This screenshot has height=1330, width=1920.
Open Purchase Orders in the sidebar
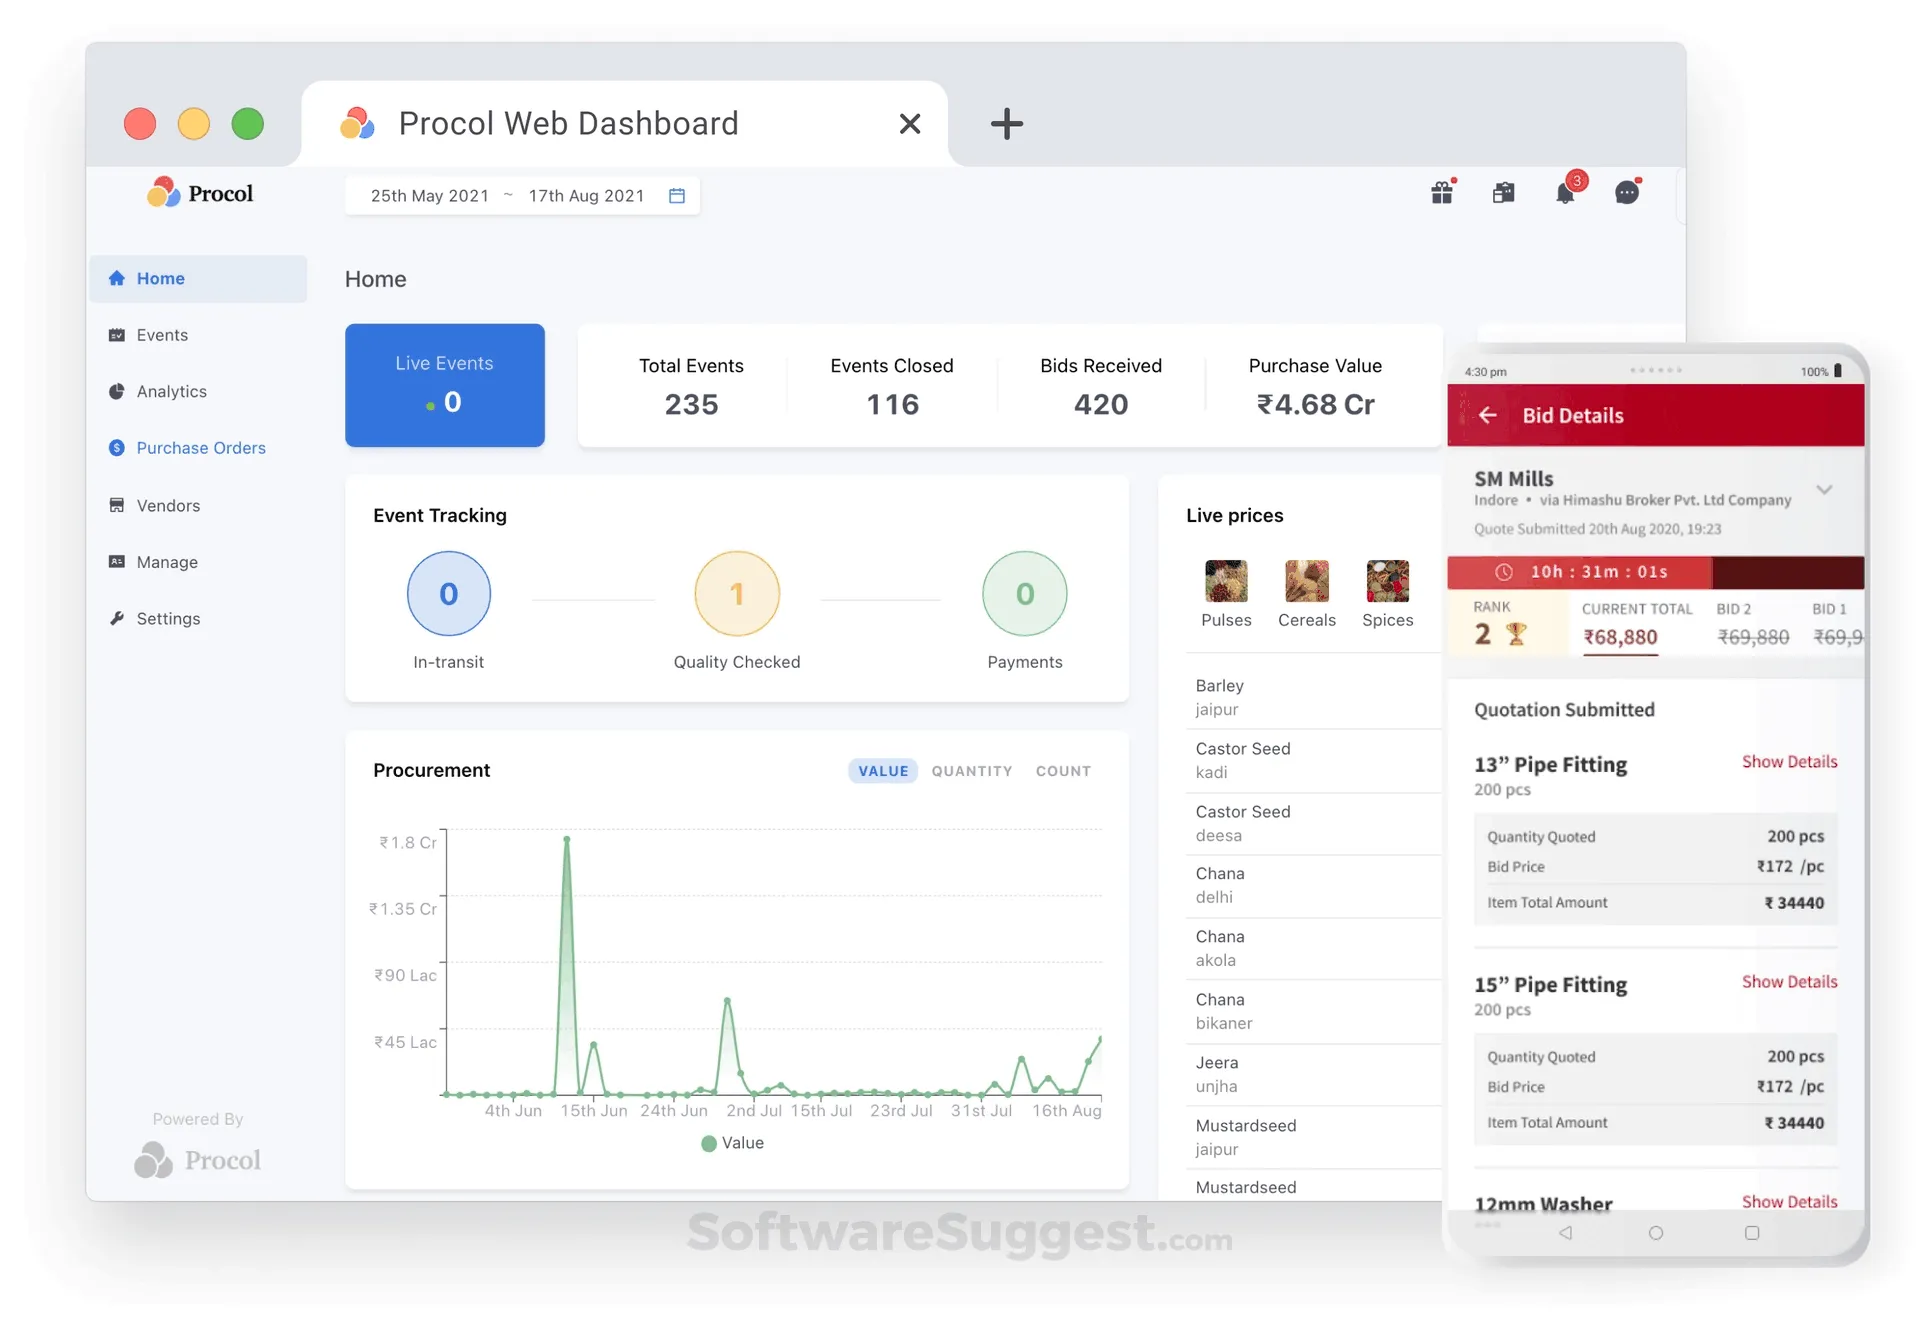[200, 448]
